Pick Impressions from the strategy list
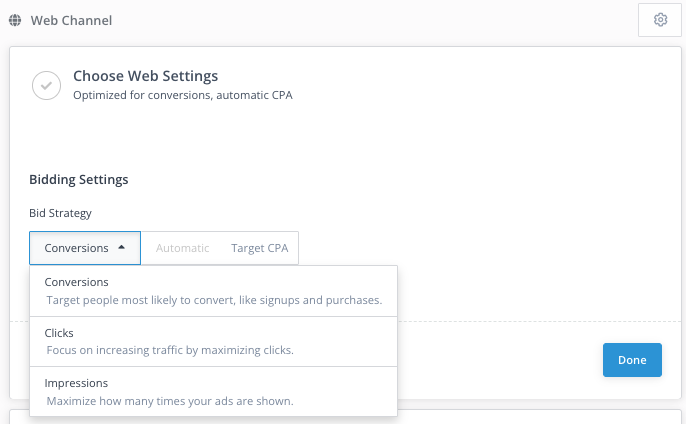 76,382
